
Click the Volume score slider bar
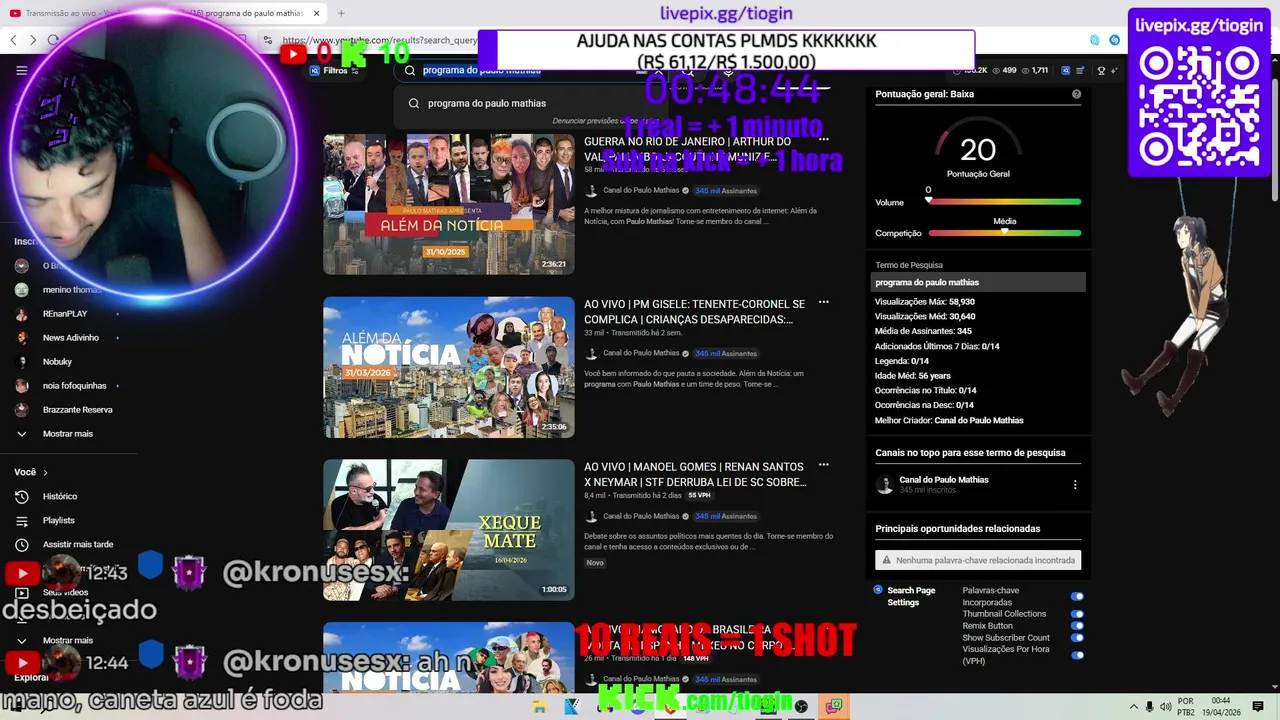[1004, 202]
